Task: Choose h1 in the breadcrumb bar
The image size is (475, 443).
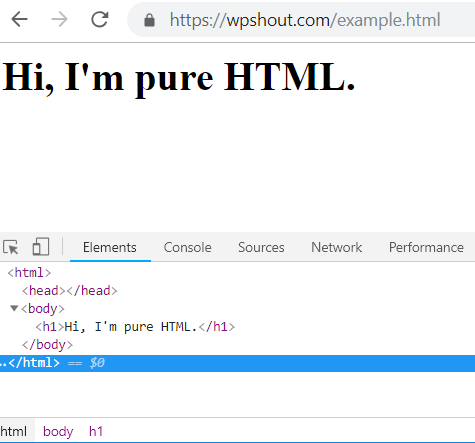Action: pos(96,431)
